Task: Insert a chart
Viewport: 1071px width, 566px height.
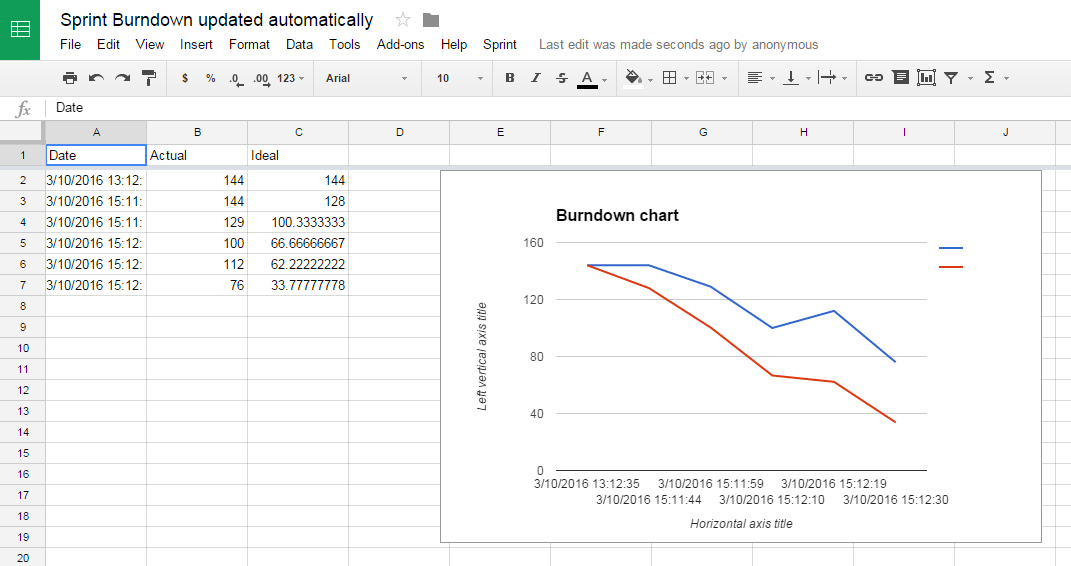Action: tap(926, 77)
